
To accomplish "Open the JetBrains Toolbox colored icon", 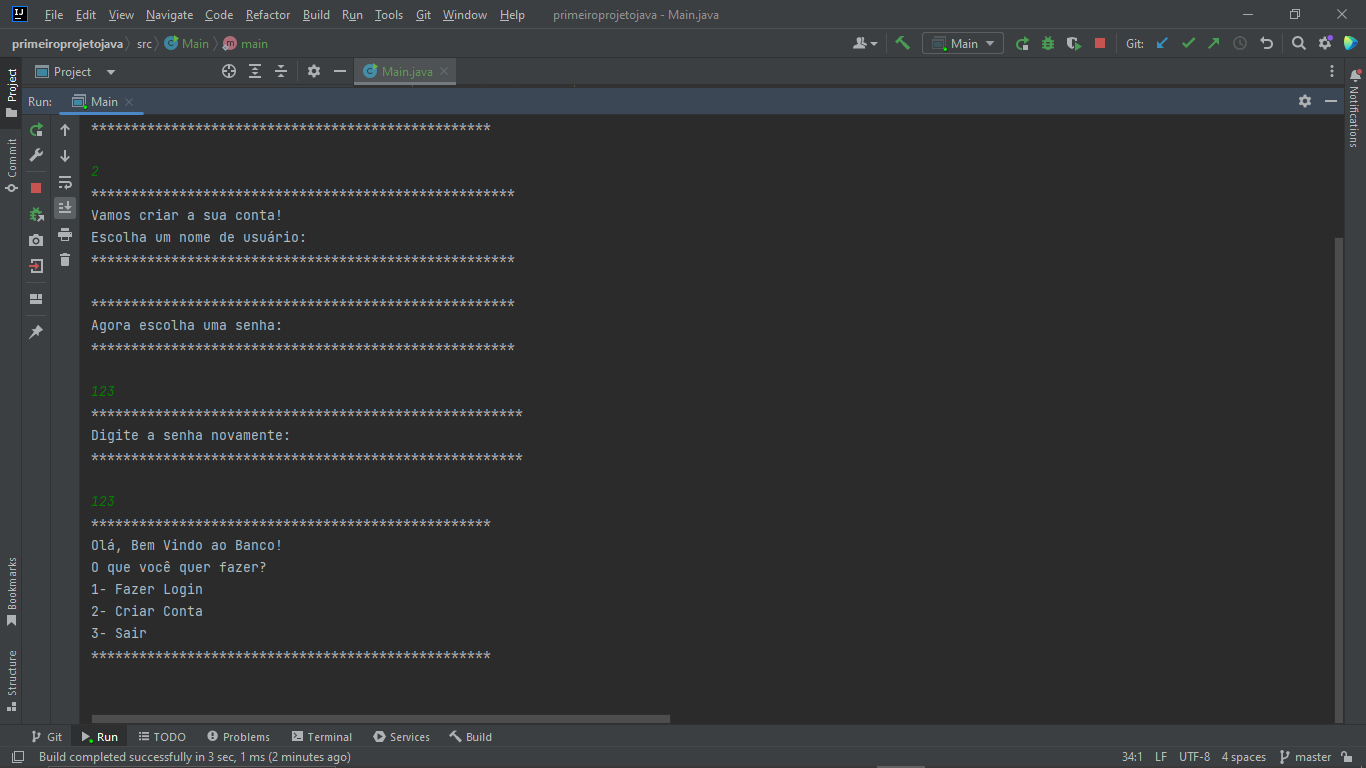I will tap(1350, 43).
